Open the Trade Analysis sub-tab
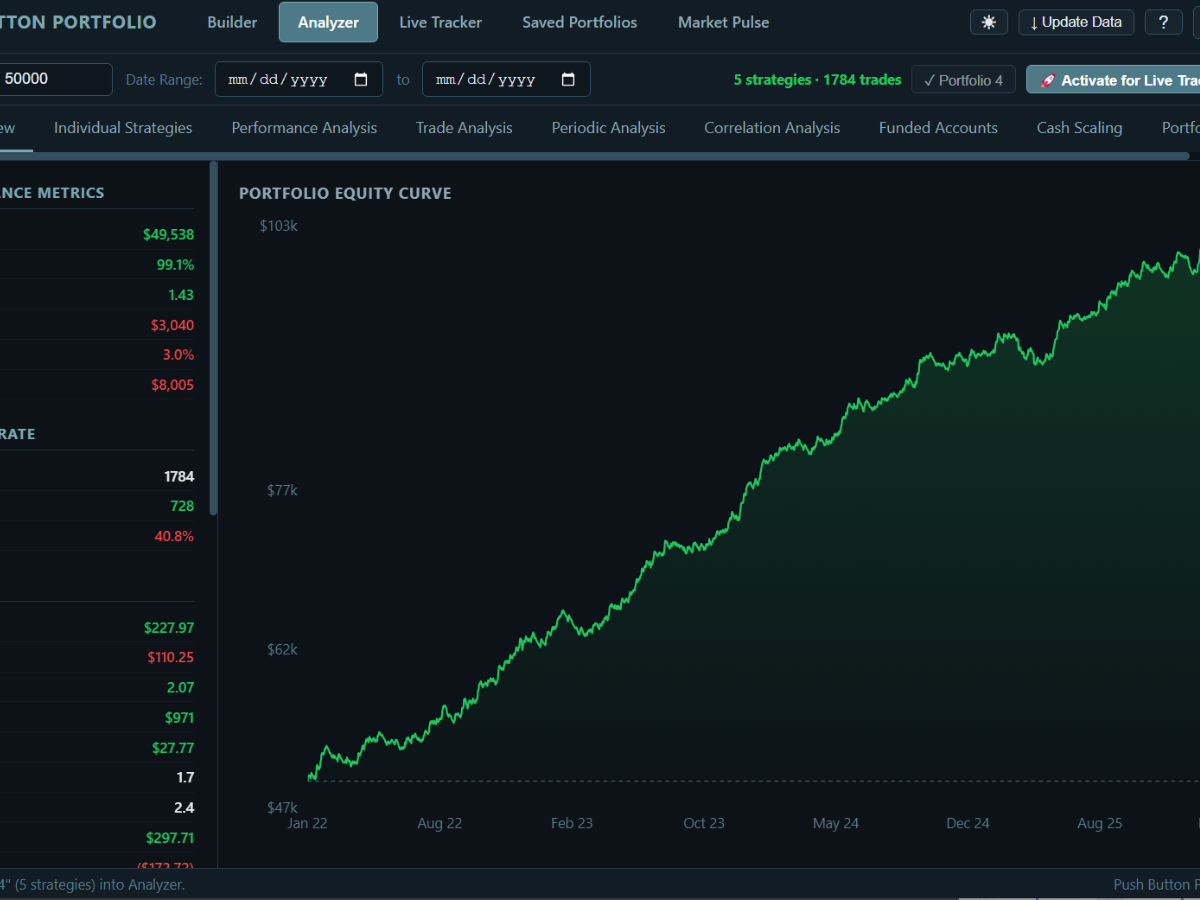The image size is (1200, 900). [464, 128]
